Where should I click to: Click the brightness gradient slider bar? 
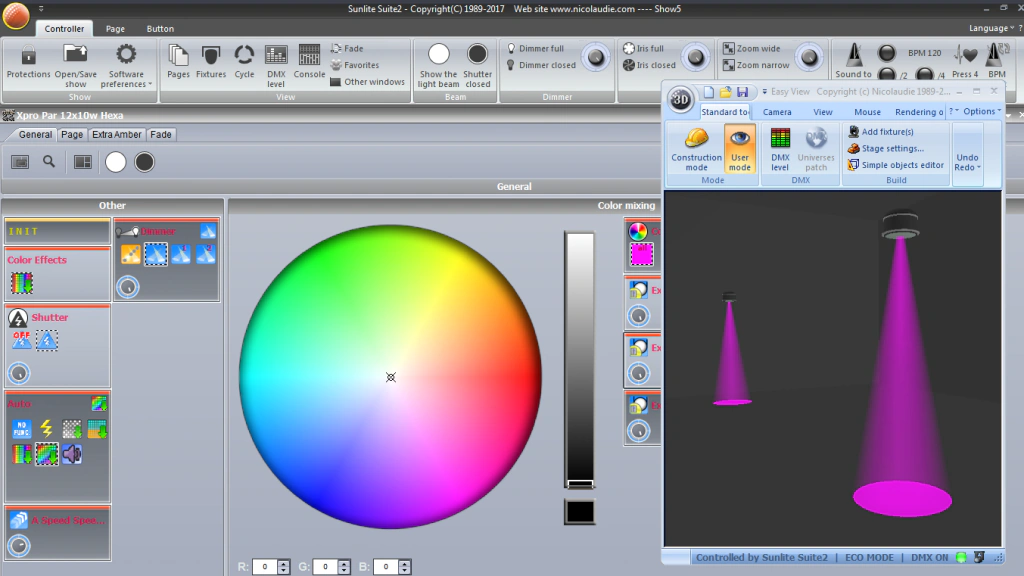click(x=579, y=359)
